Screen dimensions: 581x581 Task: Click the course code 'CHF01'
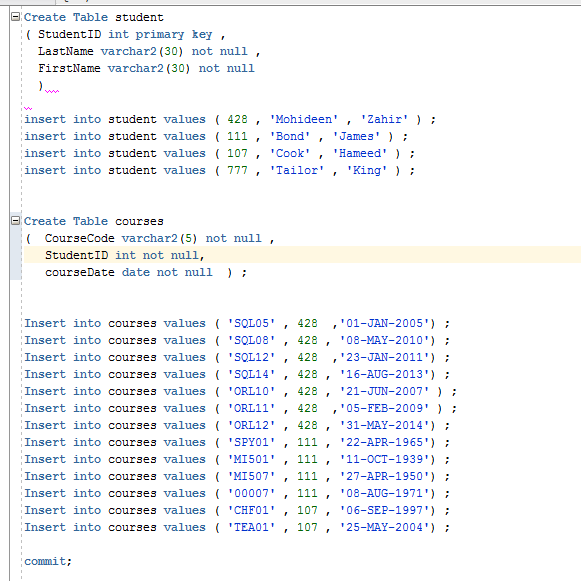pyautogui.click(x=251, y=511)
